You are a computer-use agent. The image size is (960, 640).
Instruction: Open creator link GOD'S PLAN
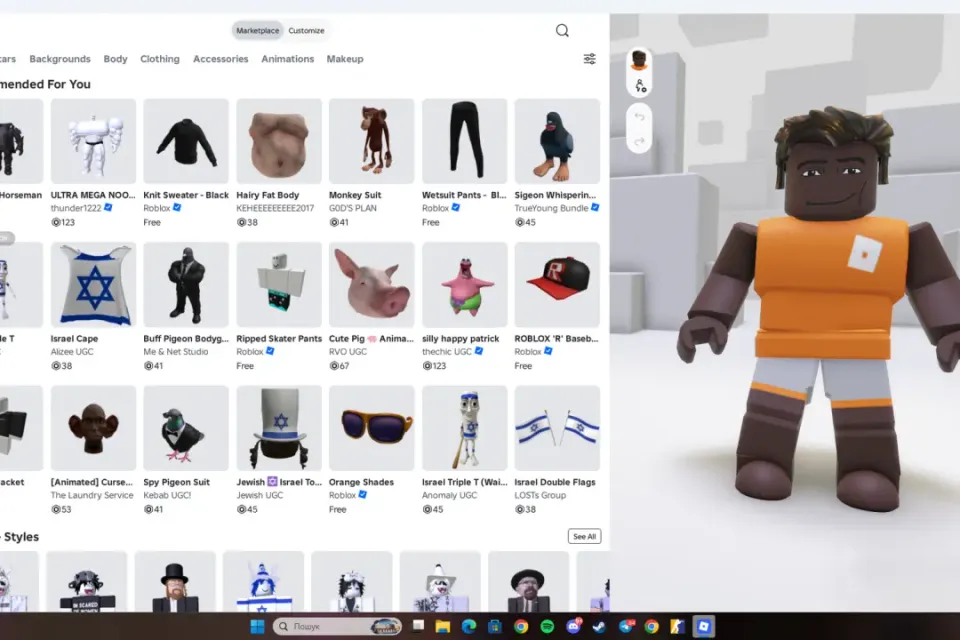coord(353,208)
